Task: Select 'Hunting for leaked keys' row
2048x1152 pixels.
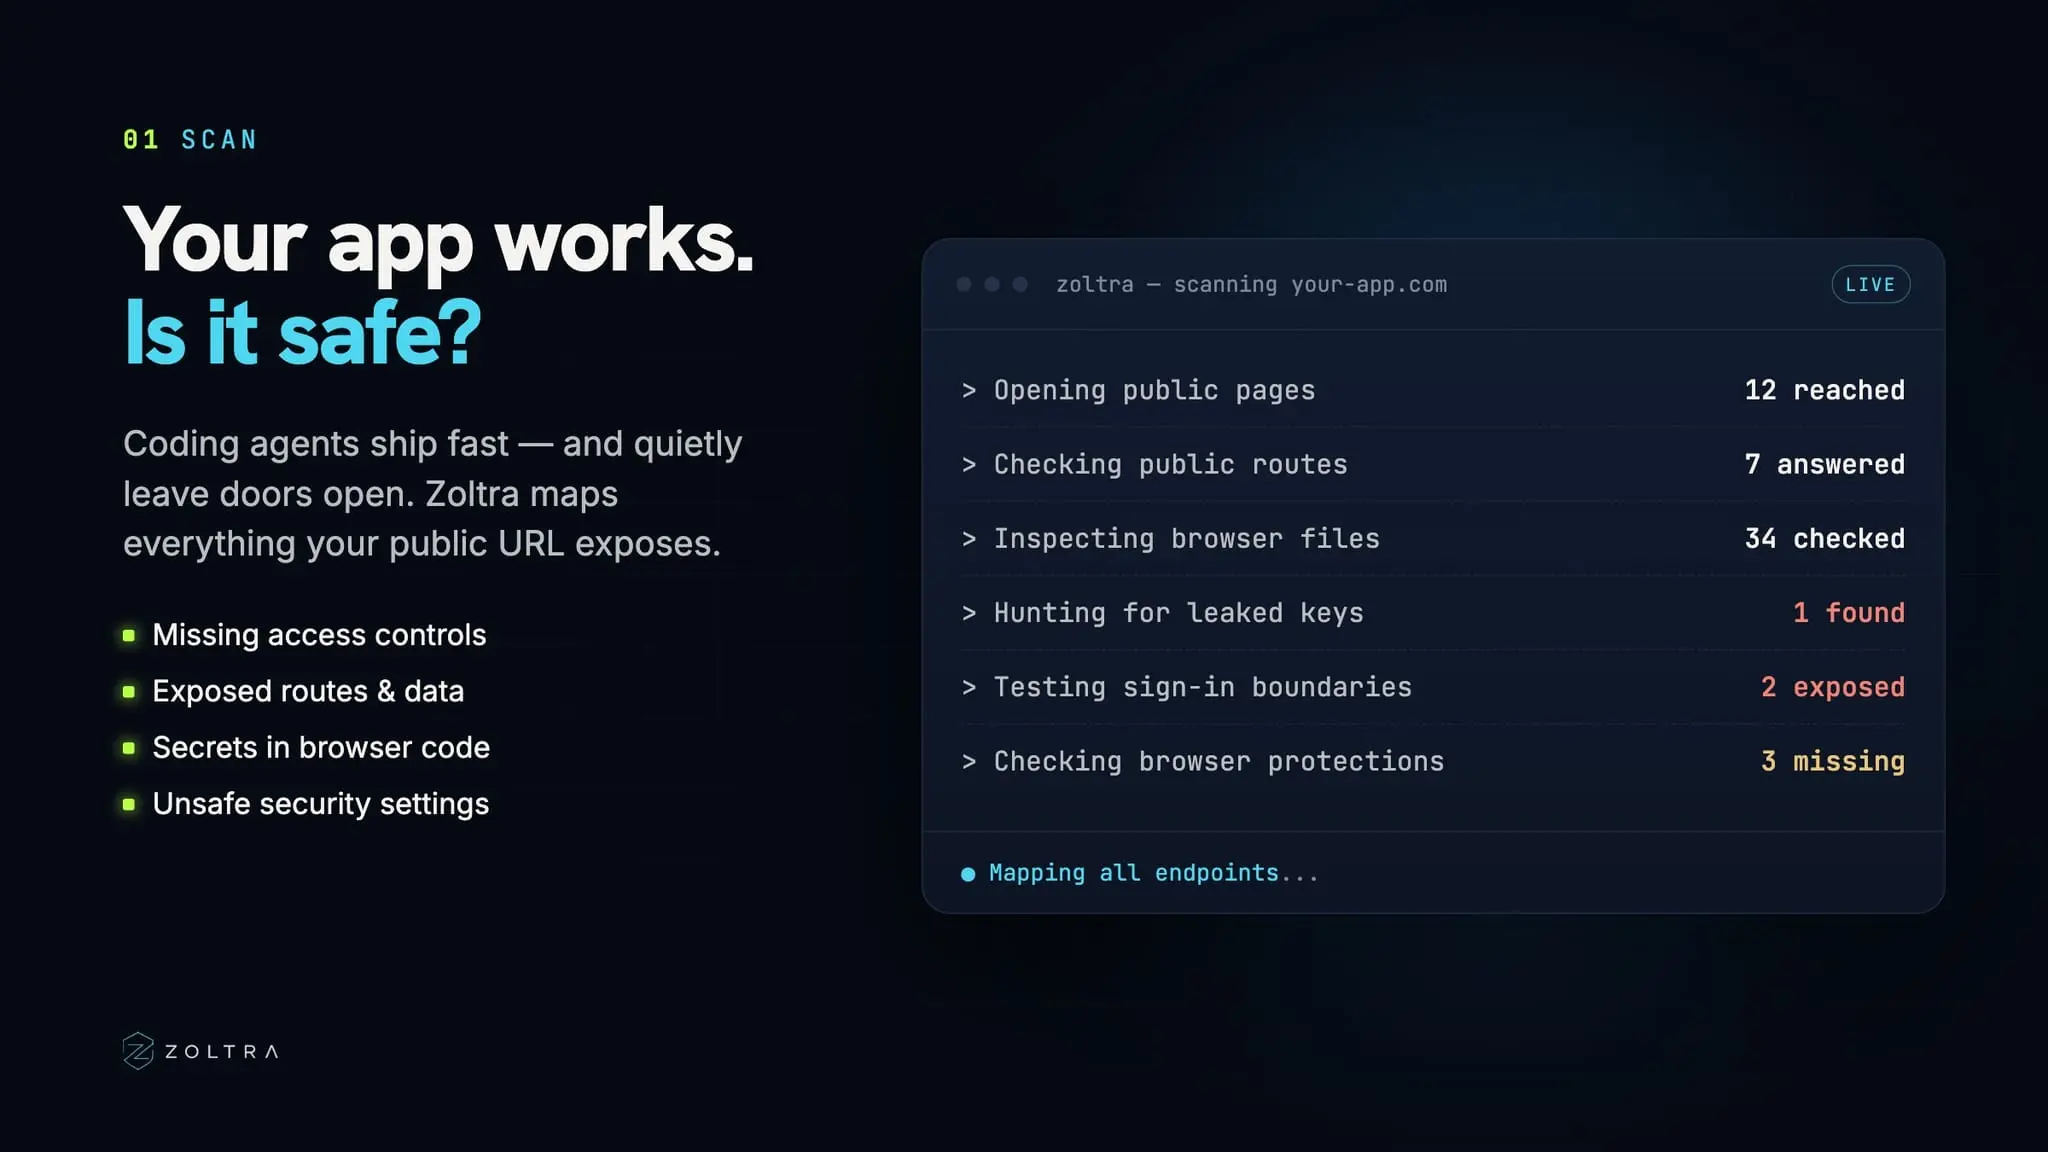Action: 1433,613
